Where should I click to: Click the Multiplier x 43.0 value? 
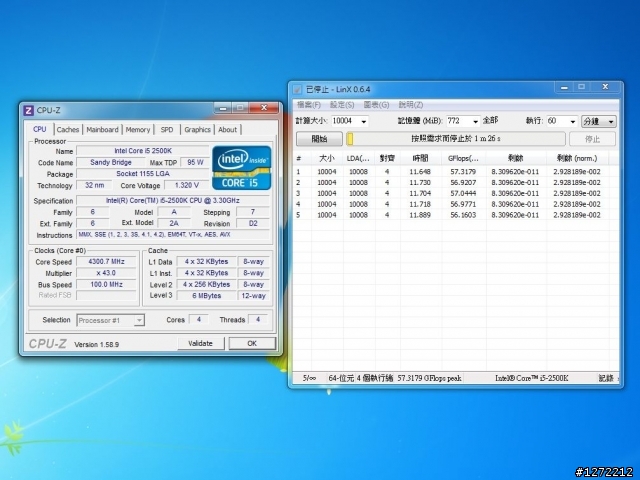tap(106, 273)
